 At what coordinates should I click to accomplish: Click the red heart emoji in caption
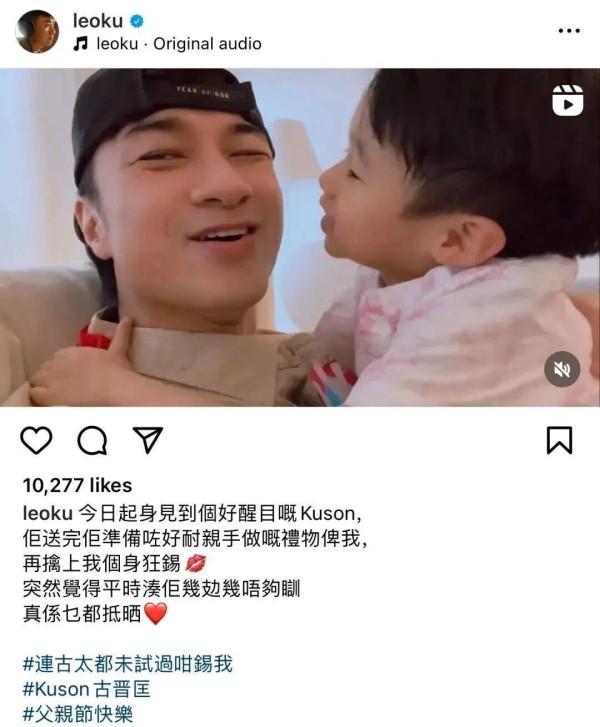(155, 614)
